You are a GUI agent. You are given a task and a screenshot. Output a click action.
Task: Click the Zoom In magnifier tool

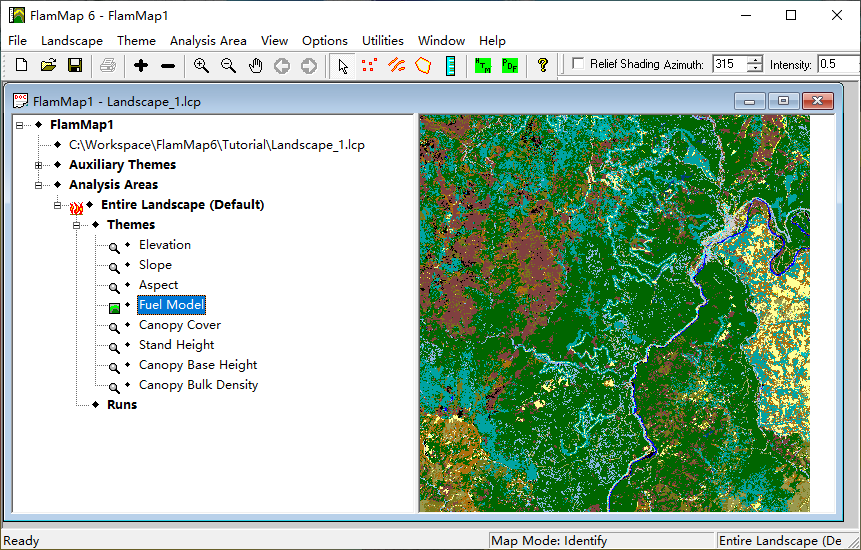(201, 65)
